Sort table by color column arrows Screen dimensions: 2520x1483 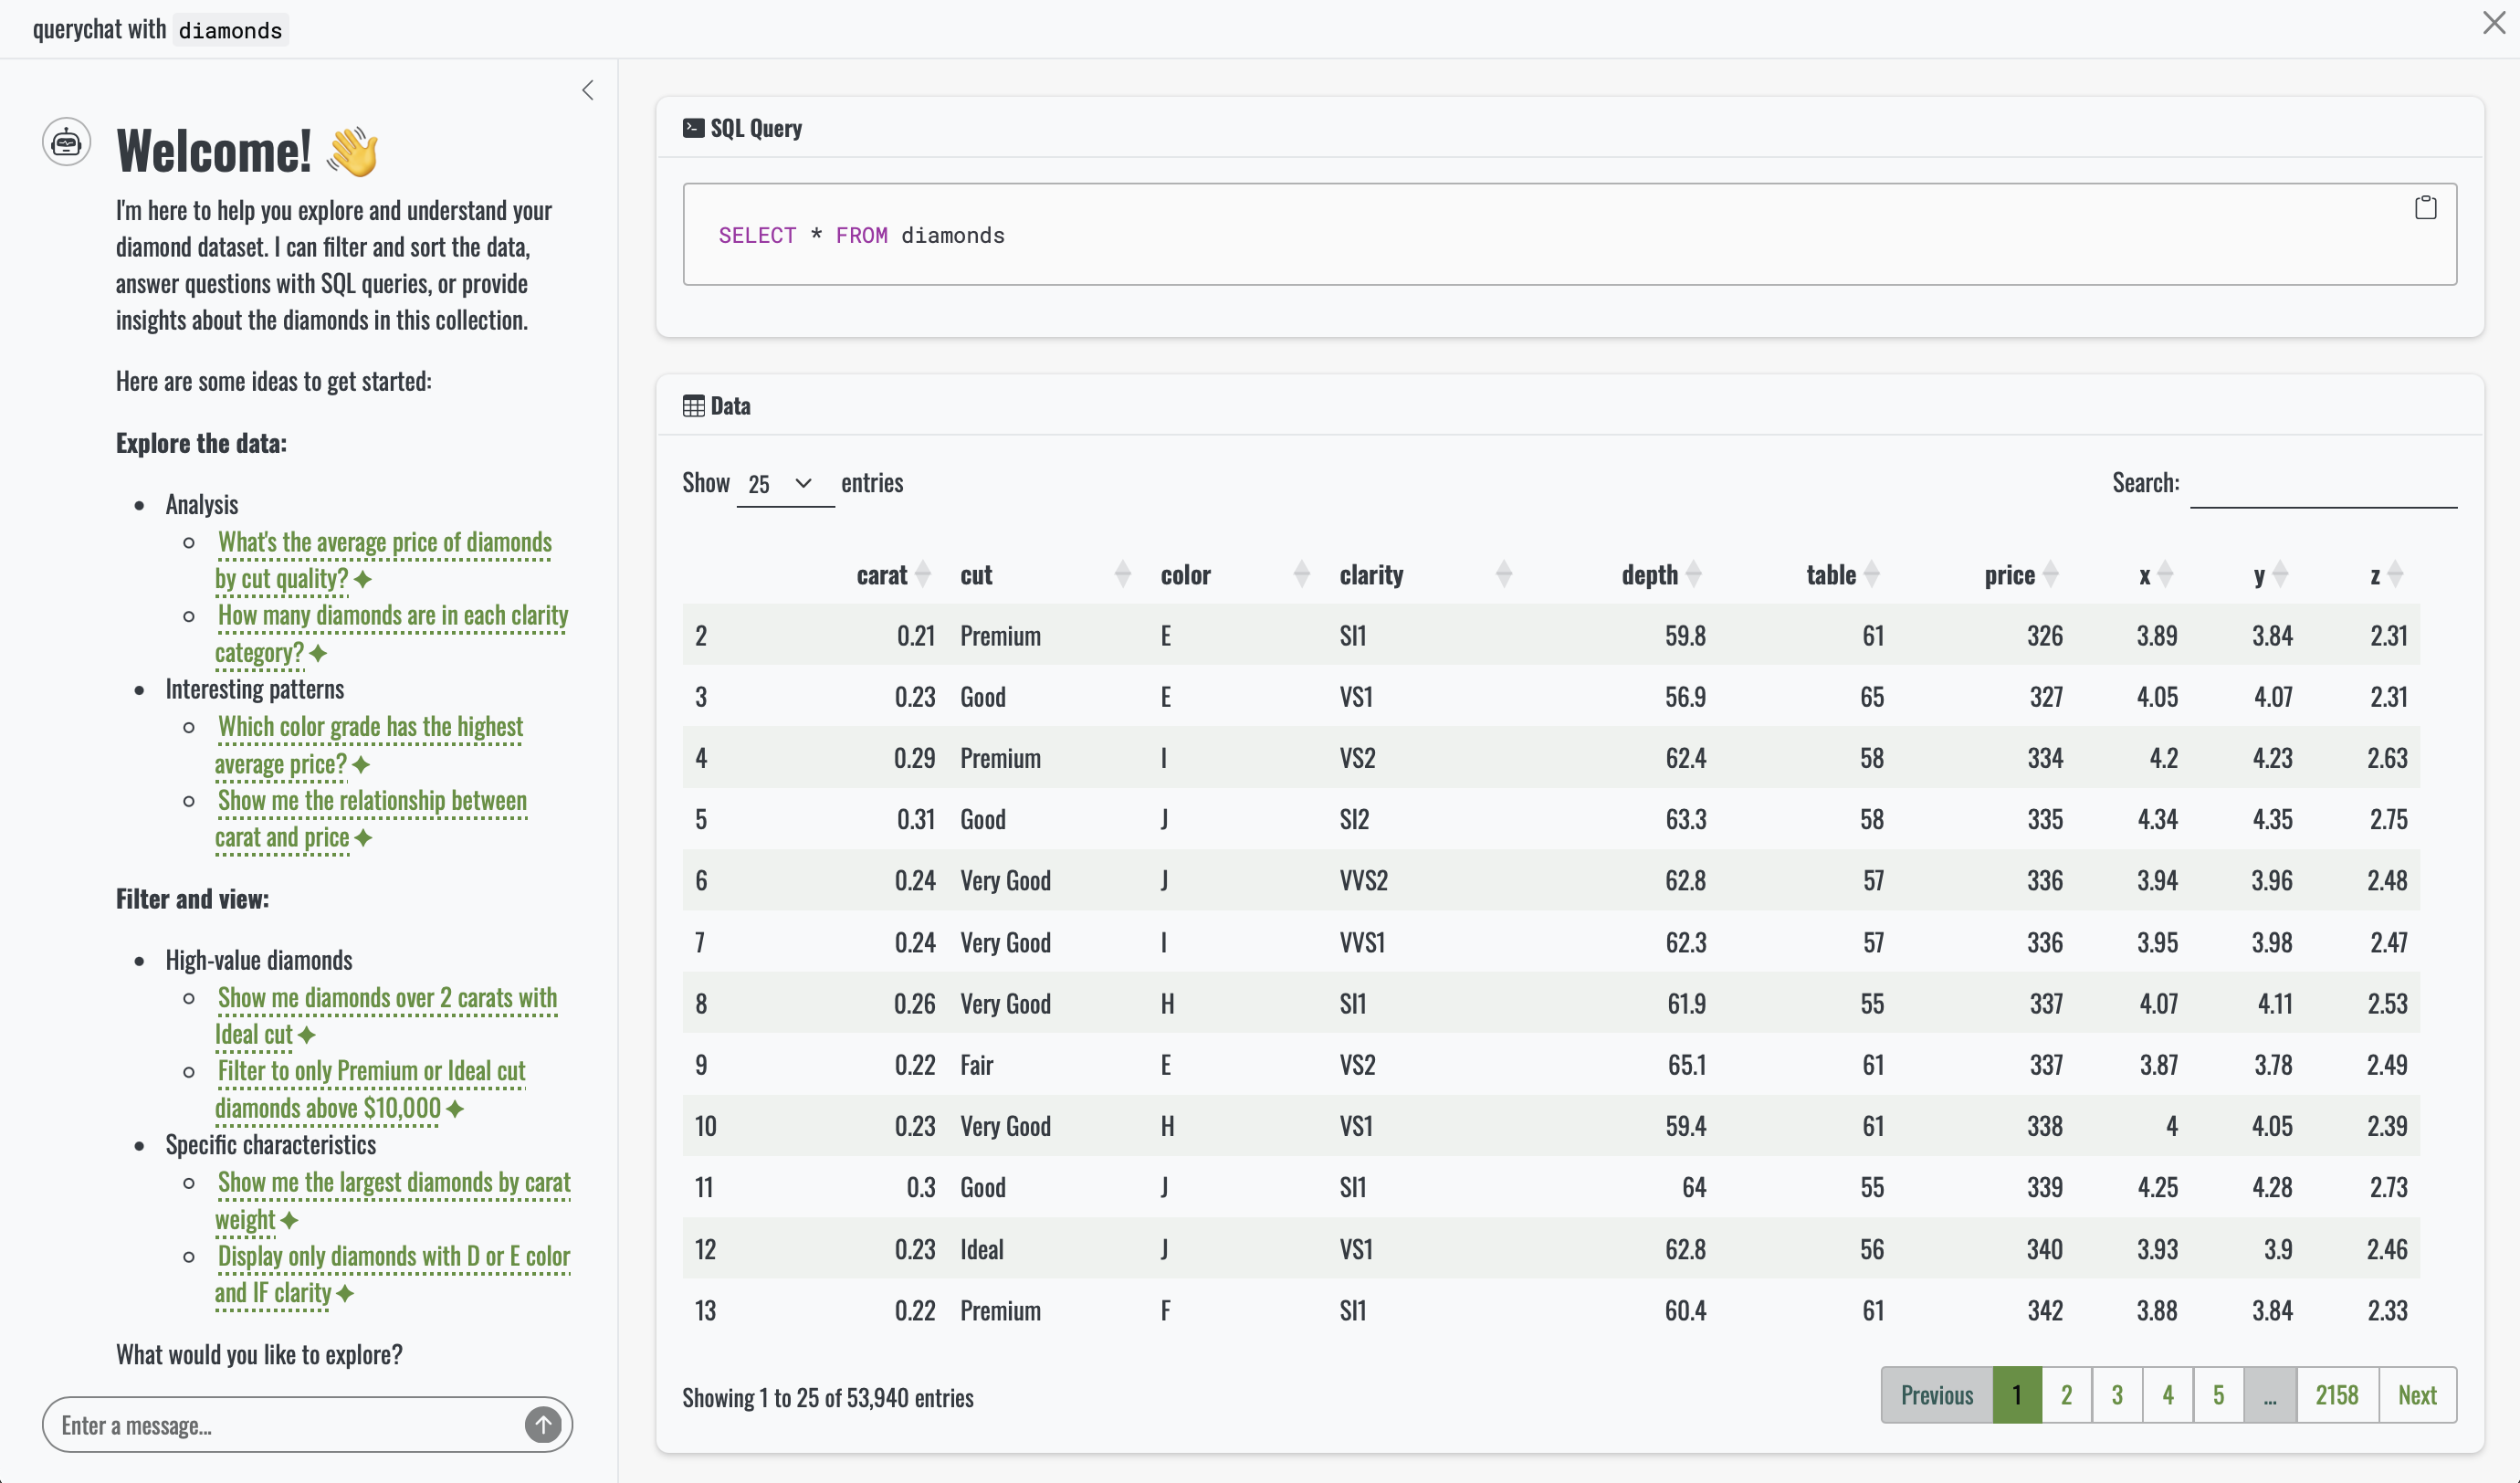click(x=1301, y=575)
